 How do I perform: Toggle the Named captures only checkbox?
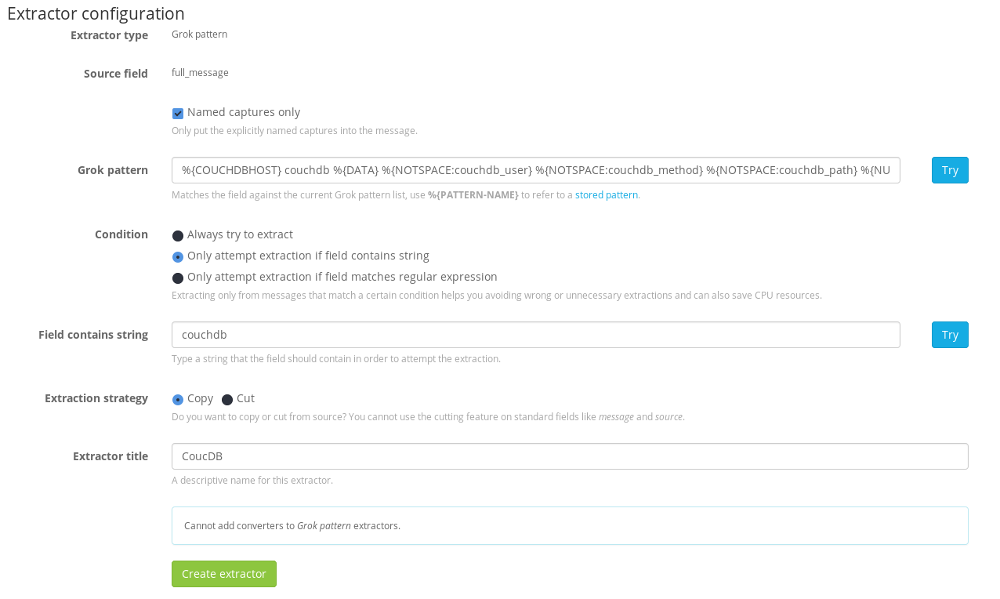click(x=178, y=113)
